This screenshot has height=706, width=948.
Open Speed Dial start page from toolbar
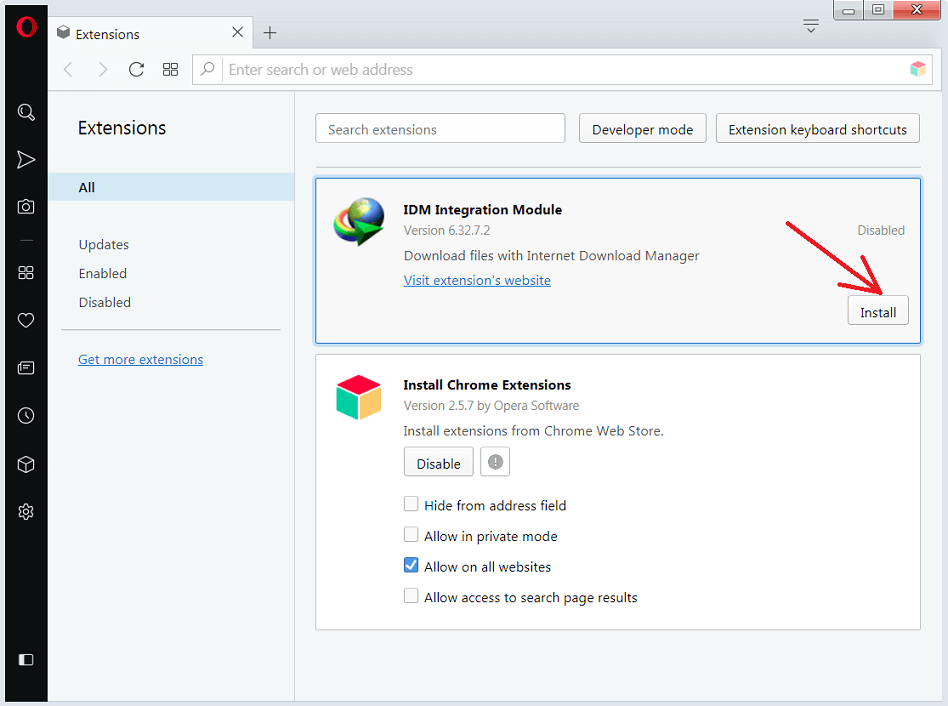[170, 70]
